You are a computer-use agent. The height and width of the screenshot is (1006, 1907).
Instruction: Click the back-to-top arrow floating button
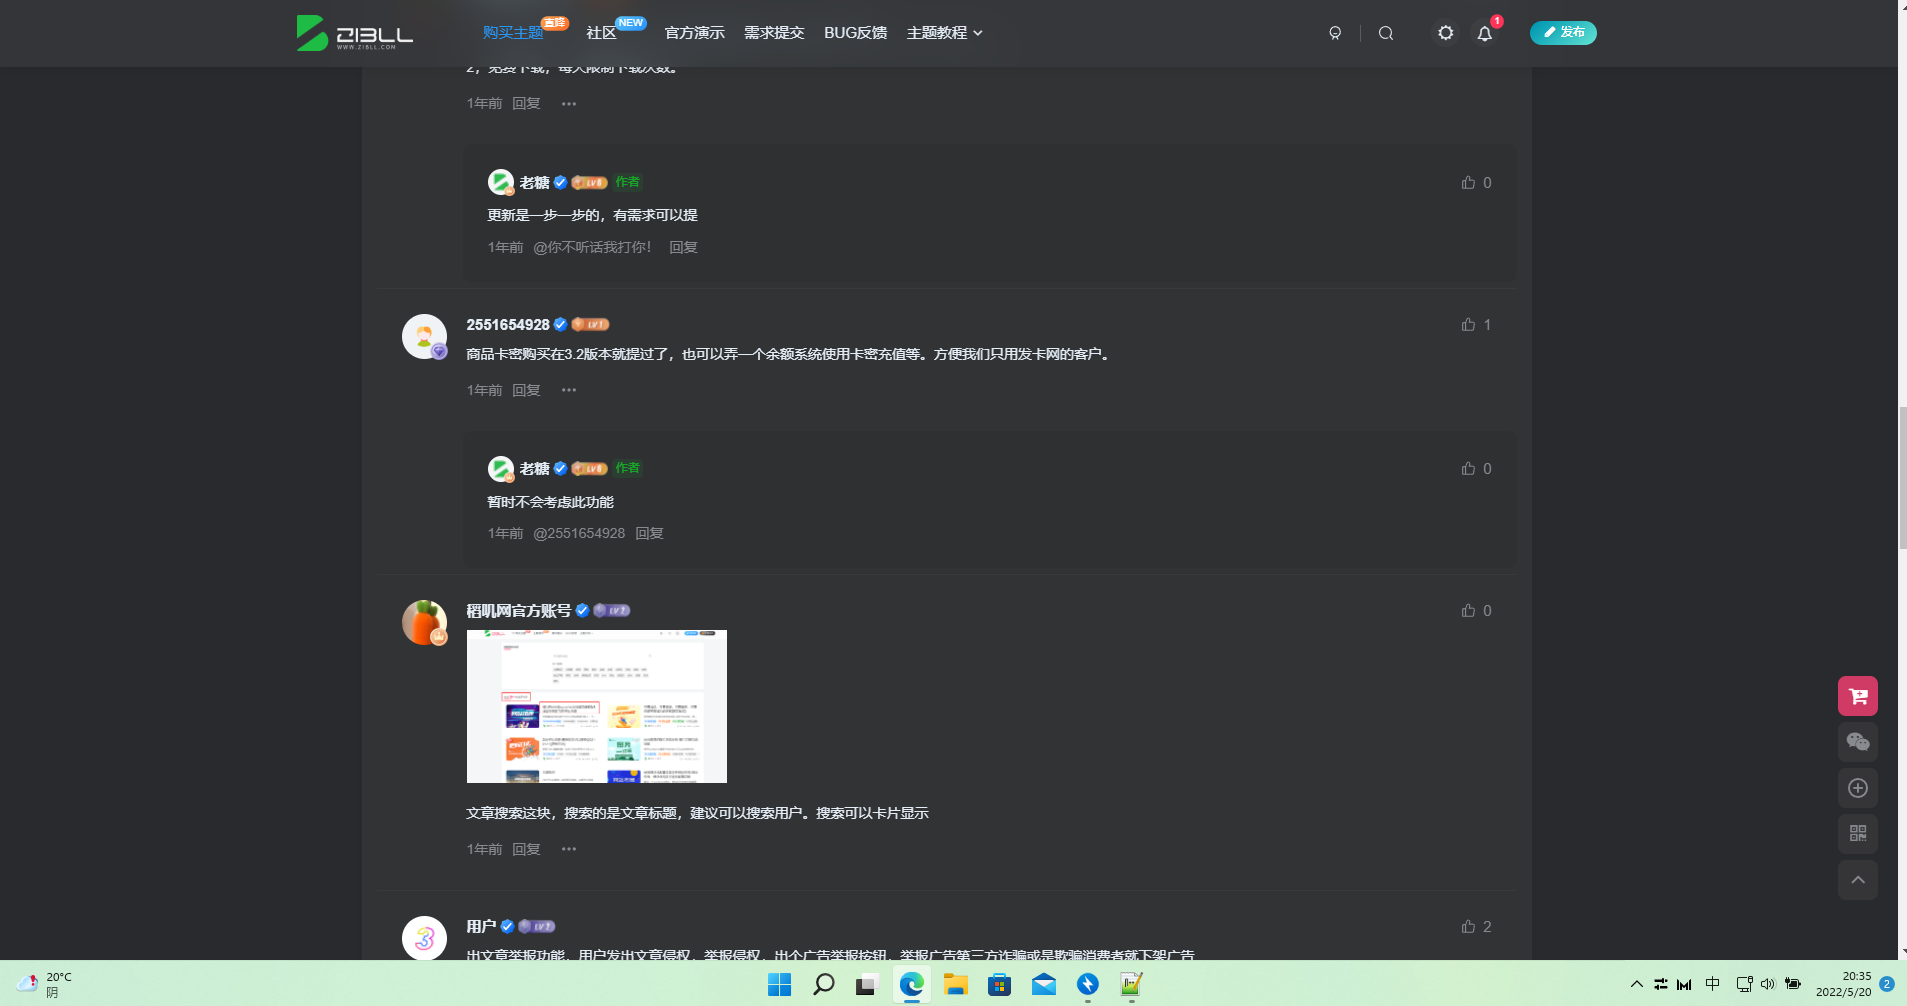click(1857, 880)
